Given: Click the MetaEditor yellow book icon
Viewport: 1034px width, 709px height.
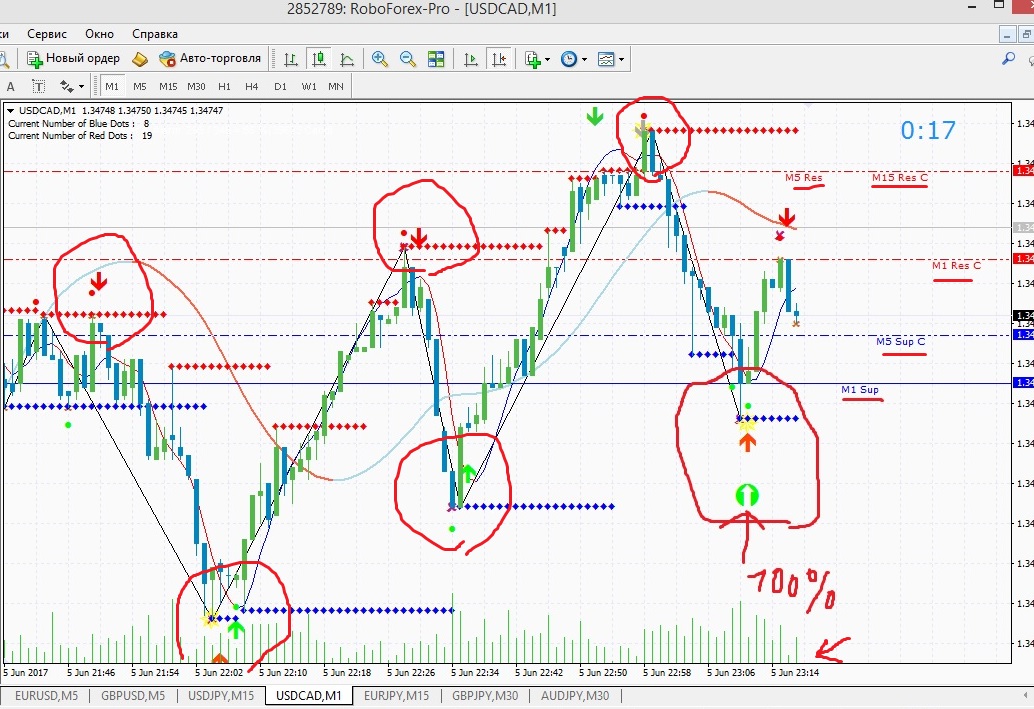Looking at the screenshot, I should tap(140, 59).
